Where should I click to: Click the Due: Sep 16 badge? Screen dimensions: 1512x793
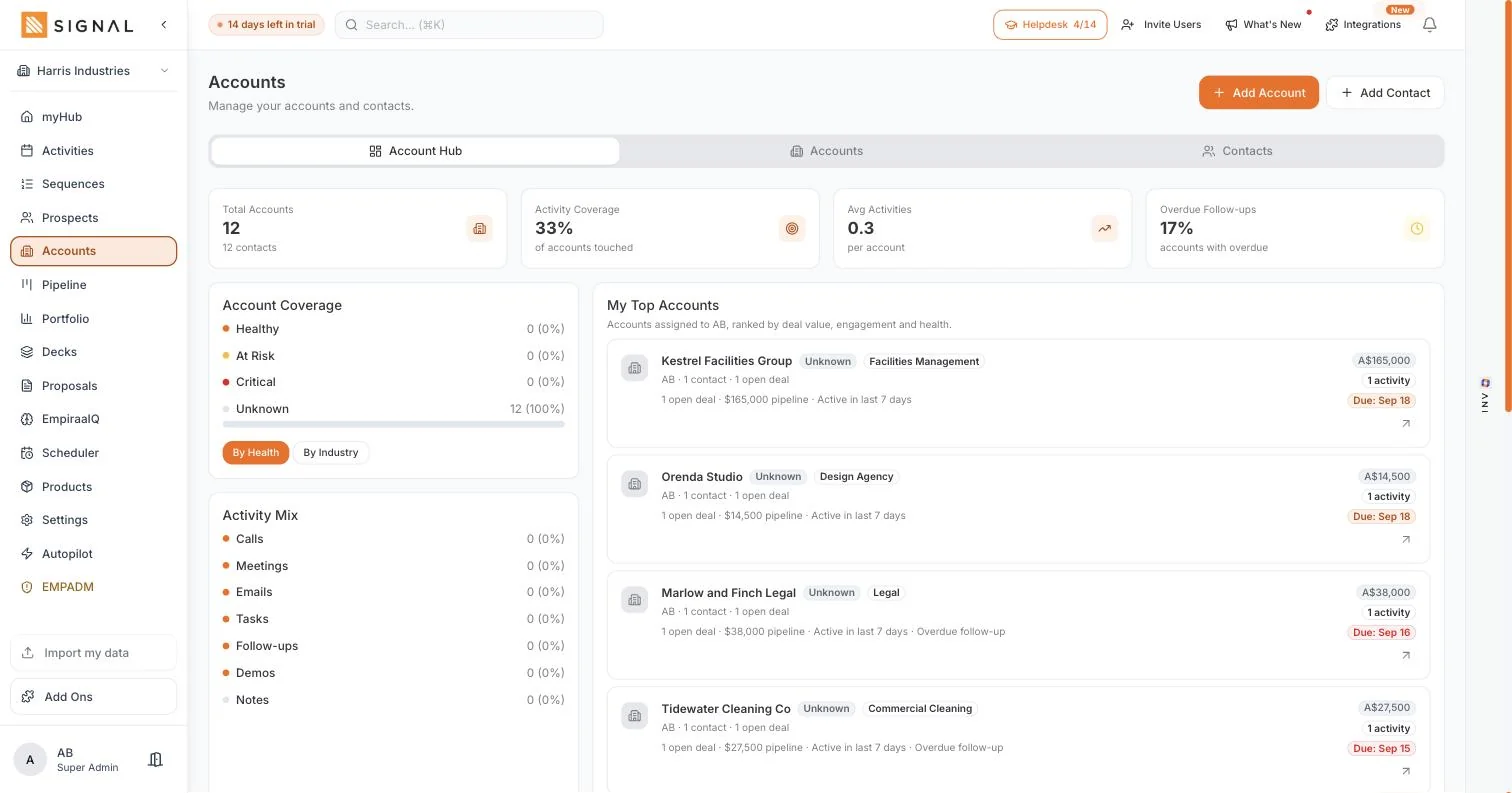click(1381, 633)
